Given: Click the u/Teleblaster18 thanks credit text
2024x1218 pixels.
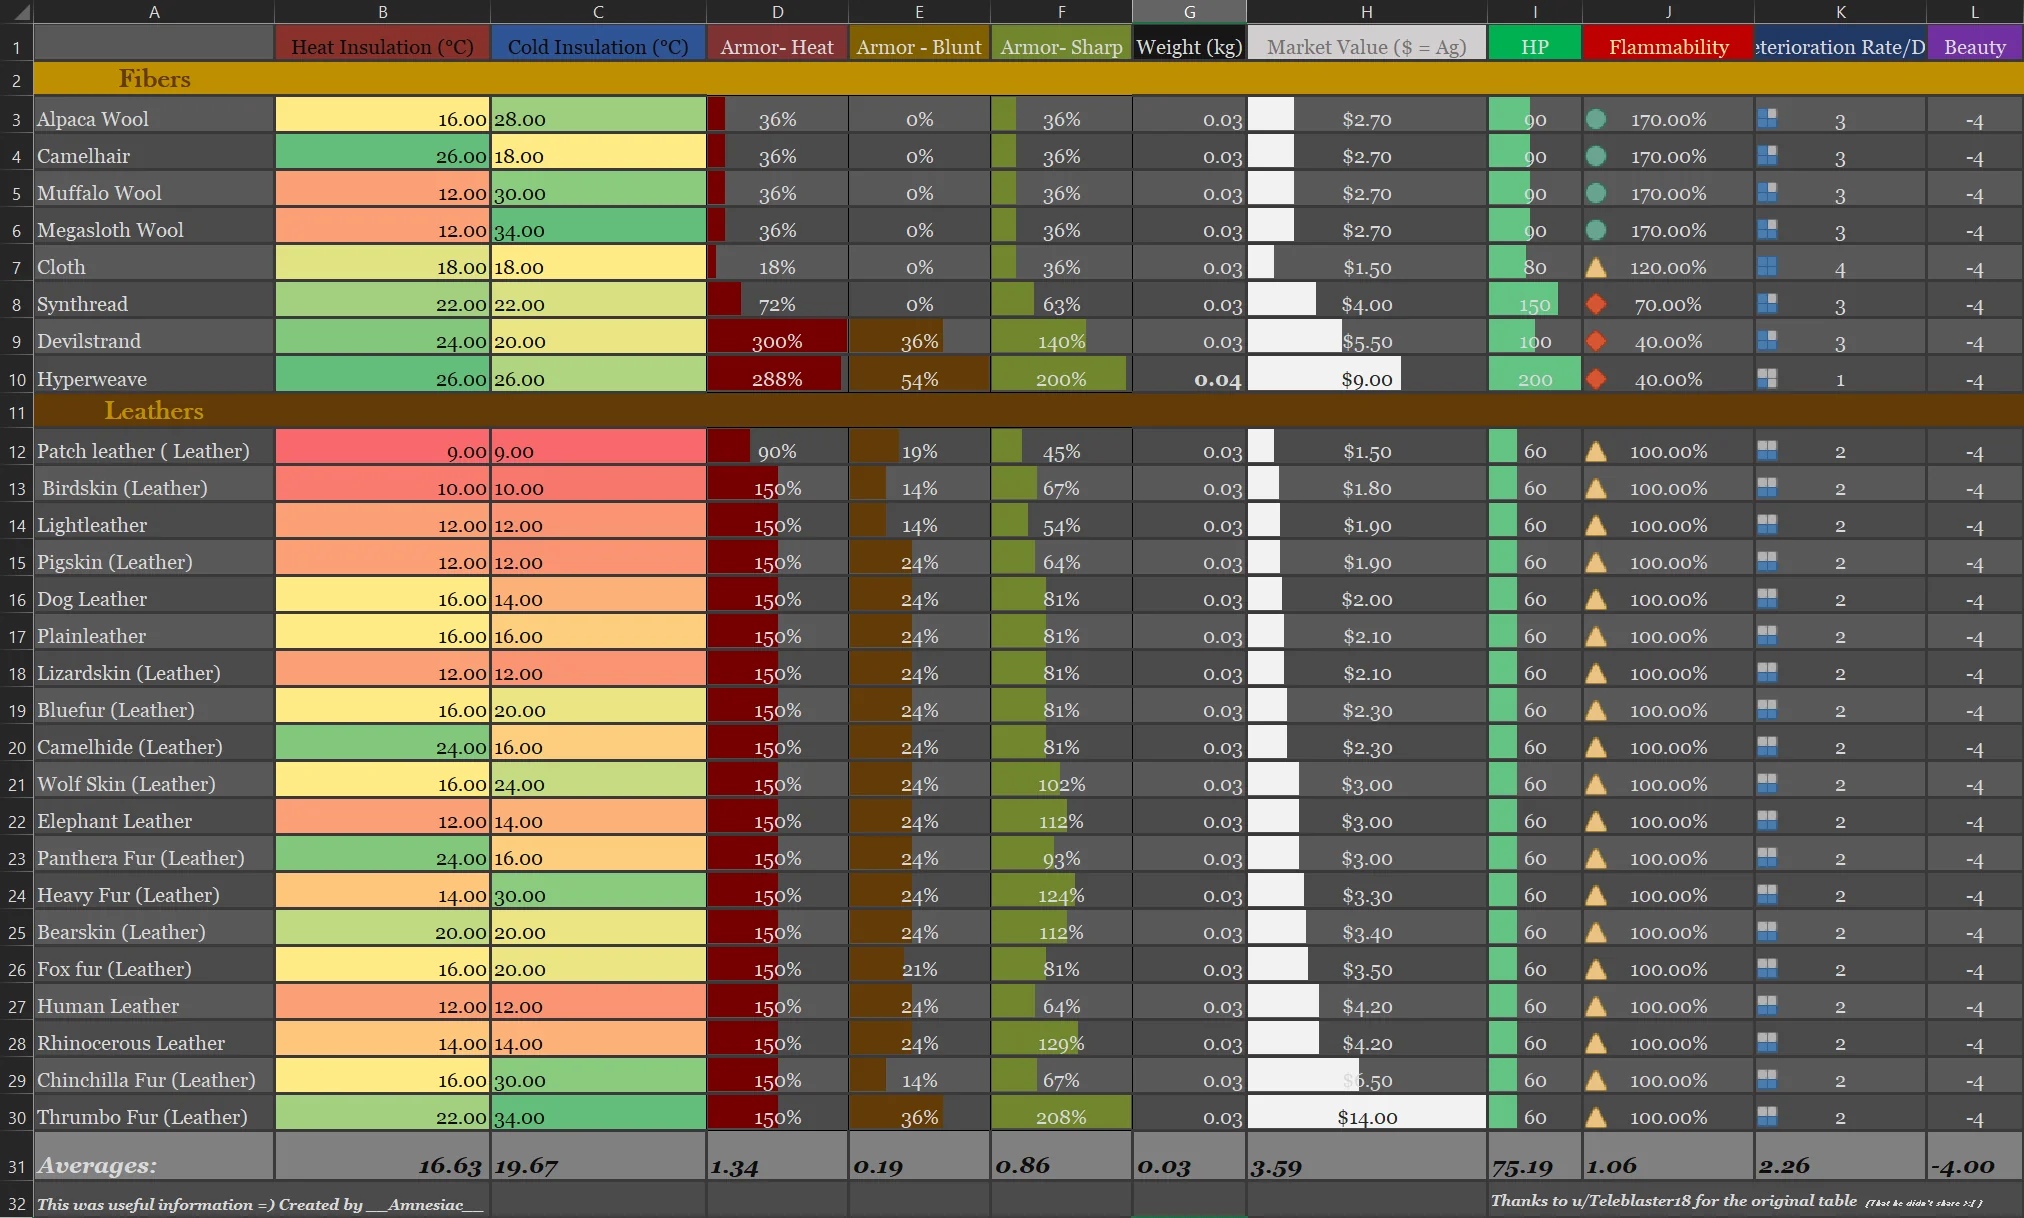Looking at the screenshot, I should coord(1672,1201).
